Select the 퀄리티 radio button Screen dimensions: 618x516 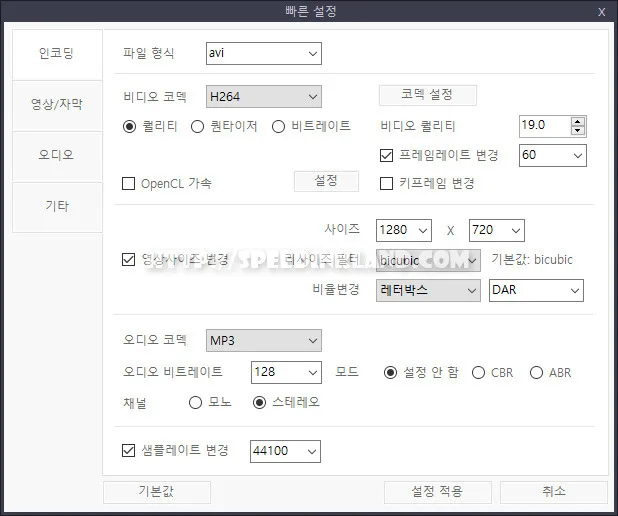[x=129, y=127]
